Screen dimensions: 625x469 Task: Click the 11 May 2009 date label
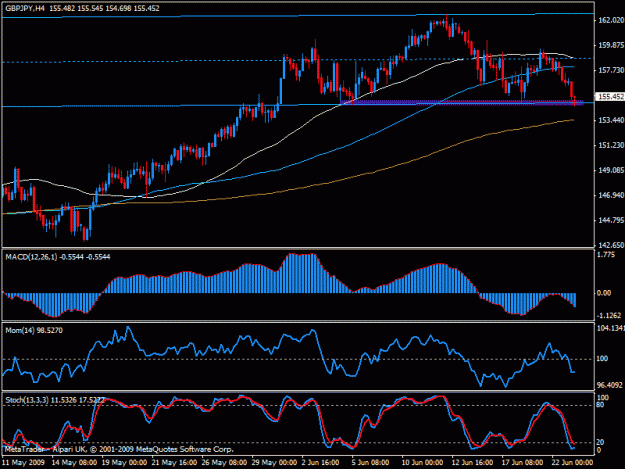[23, 463]
